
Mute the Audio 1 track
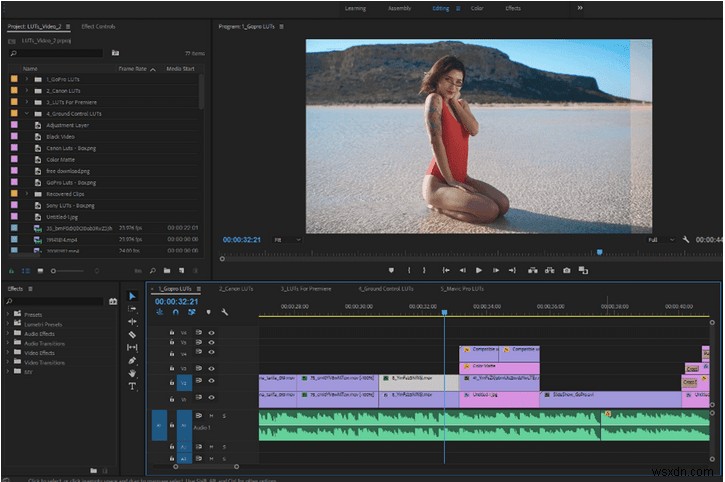pyautogui.click(x=211, y=415)
